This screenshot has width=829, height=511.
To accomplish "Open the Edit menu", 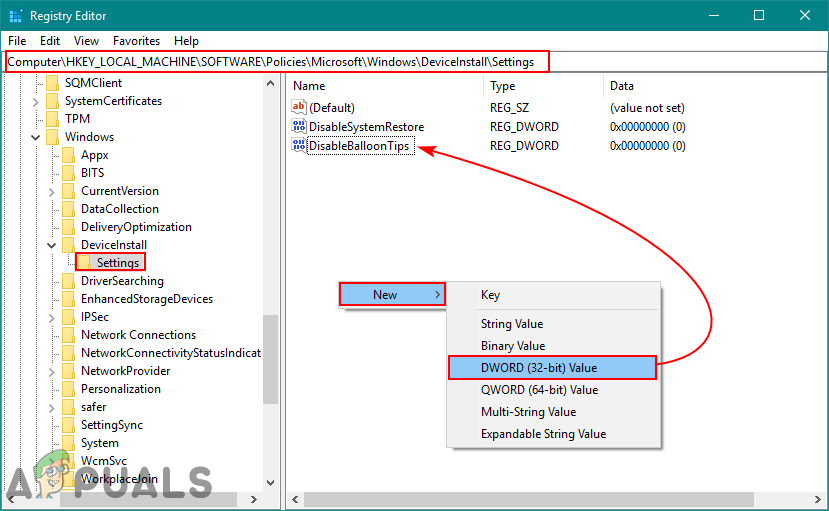I will point(50,41).
